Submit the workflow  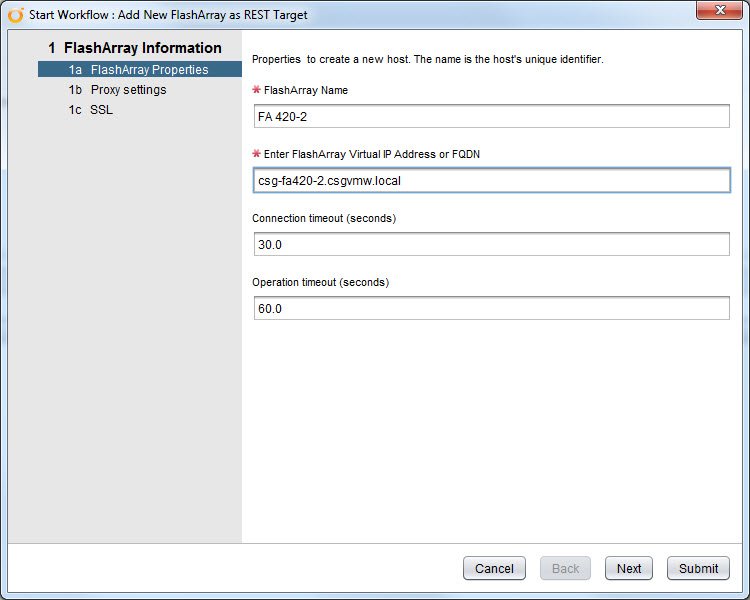[698, 568]
